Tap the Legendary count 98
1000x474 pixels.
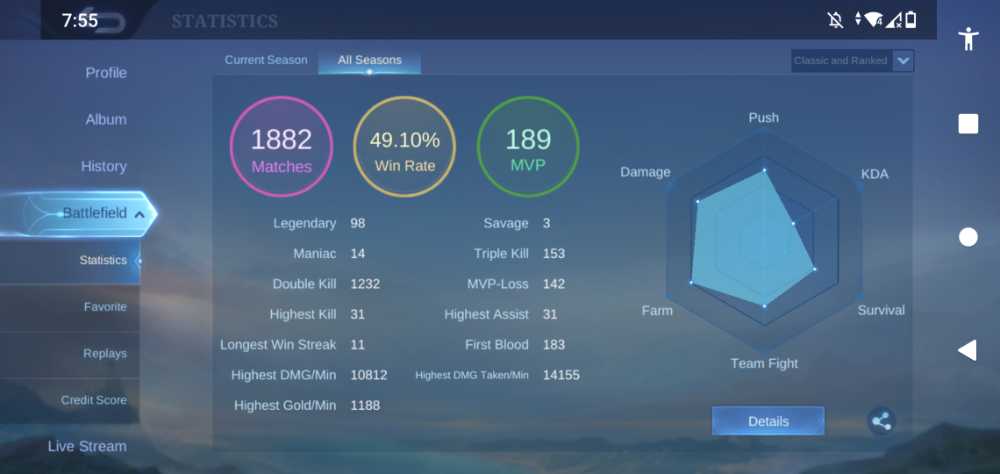pyautogui.click(x=358, y=223)
